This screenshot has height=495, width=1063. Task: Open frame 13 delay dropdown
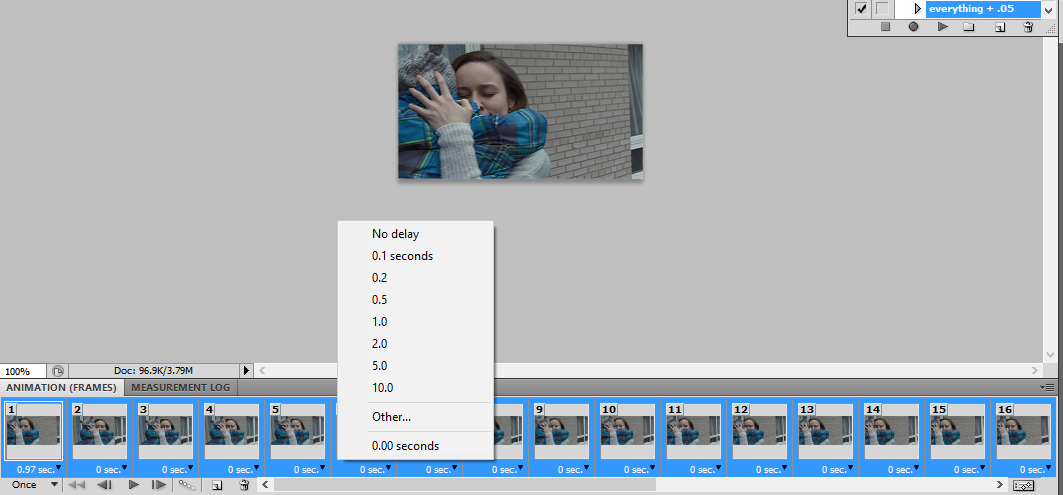pos(838,469)
